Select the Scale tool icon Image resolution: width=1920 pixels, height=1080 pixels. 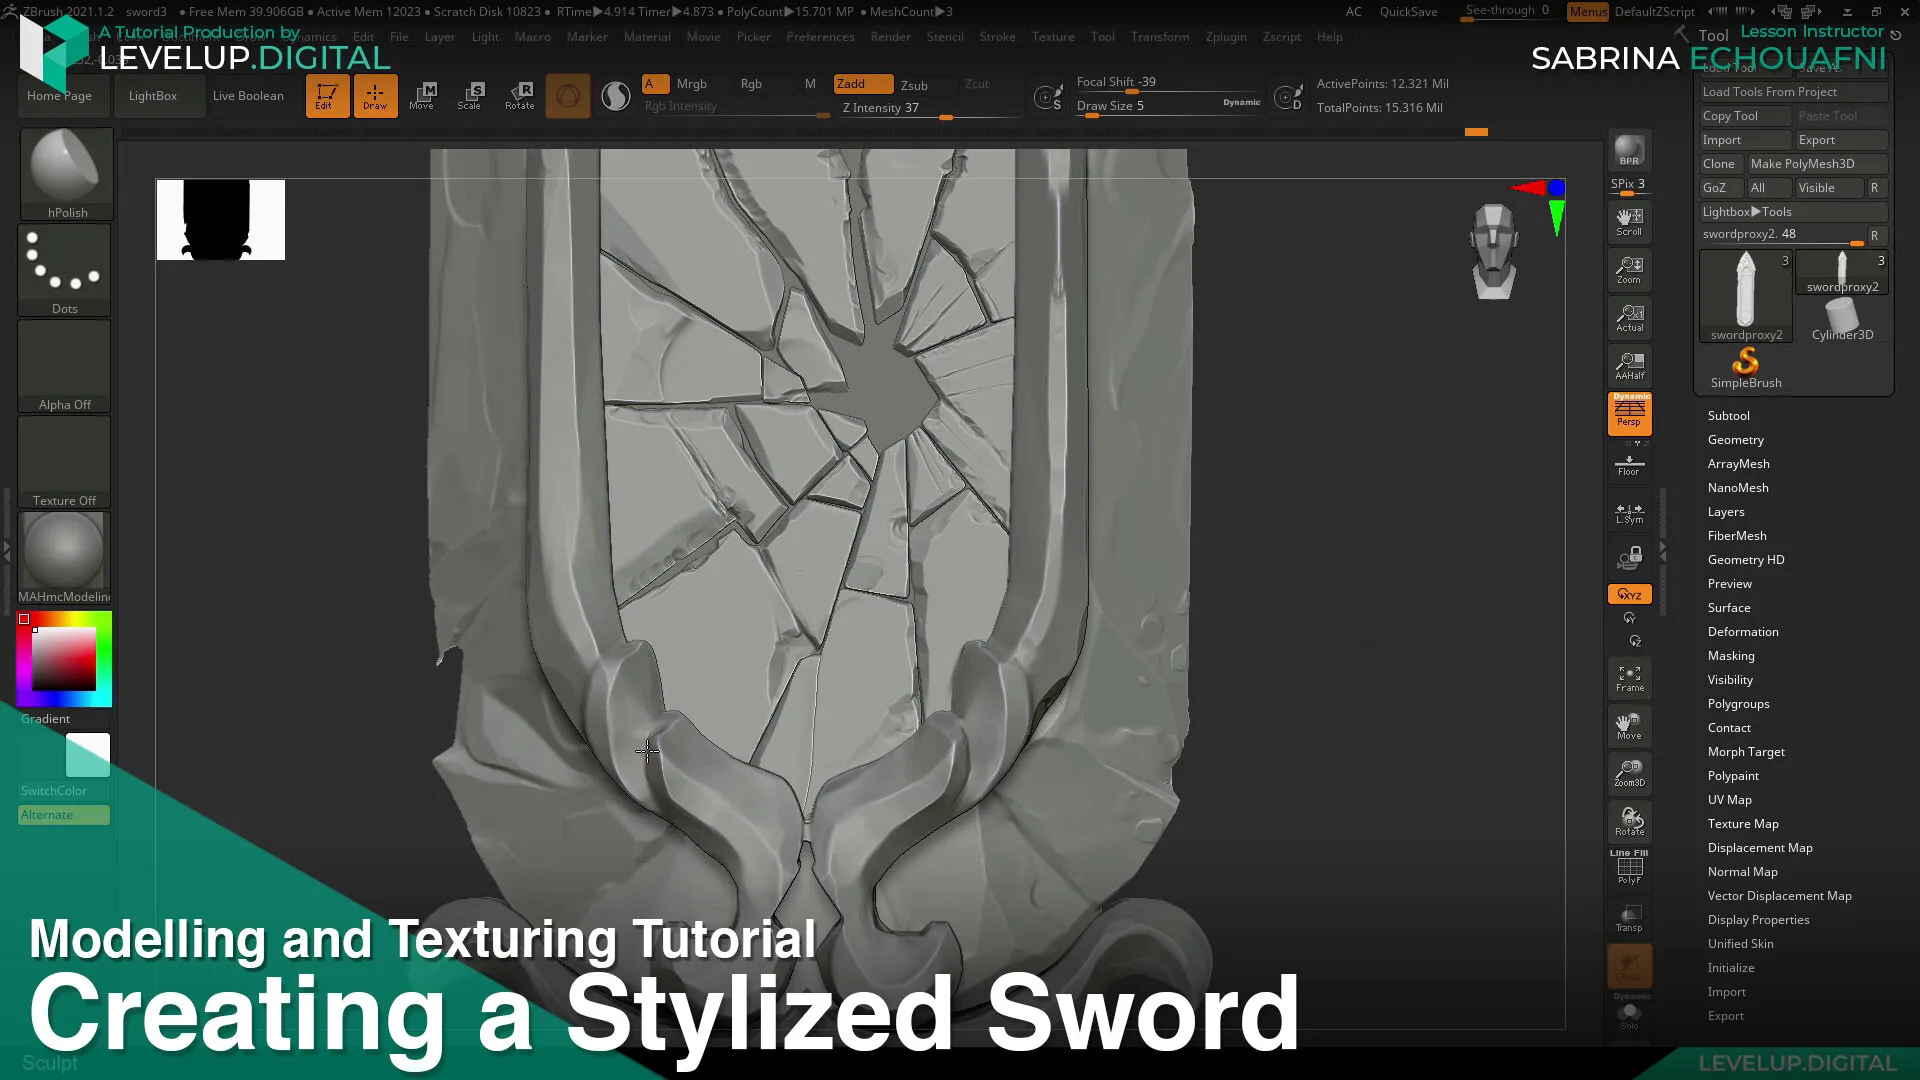click(x=470, y=95)
